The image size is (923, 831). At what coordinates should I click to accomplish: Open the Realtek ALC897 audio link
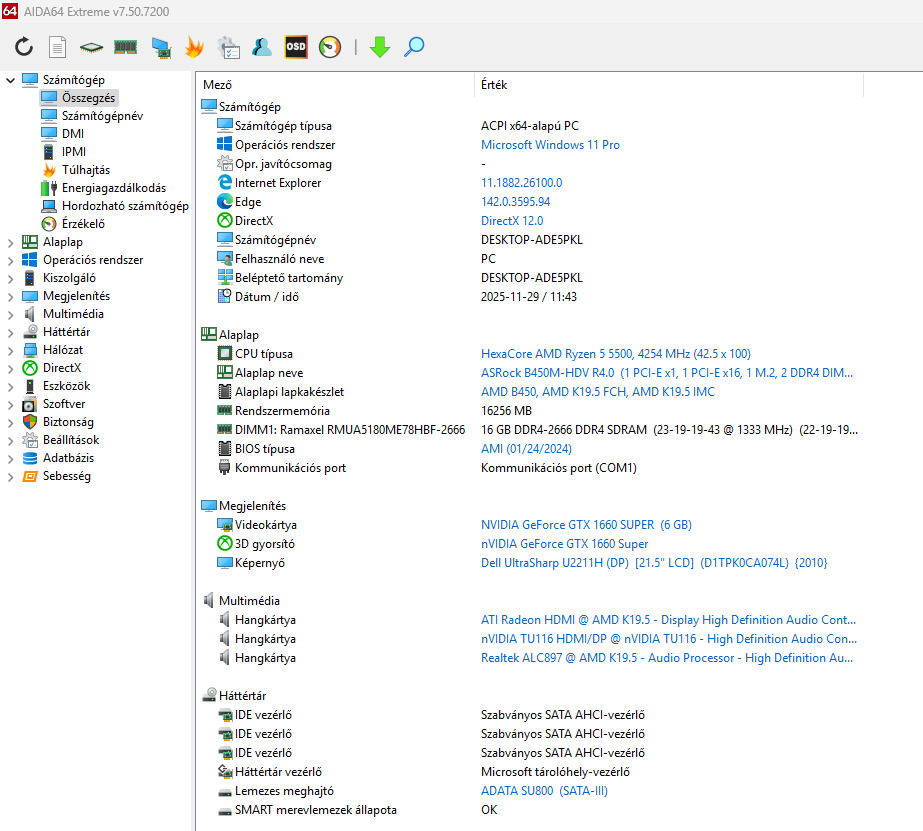coord(667,658)
